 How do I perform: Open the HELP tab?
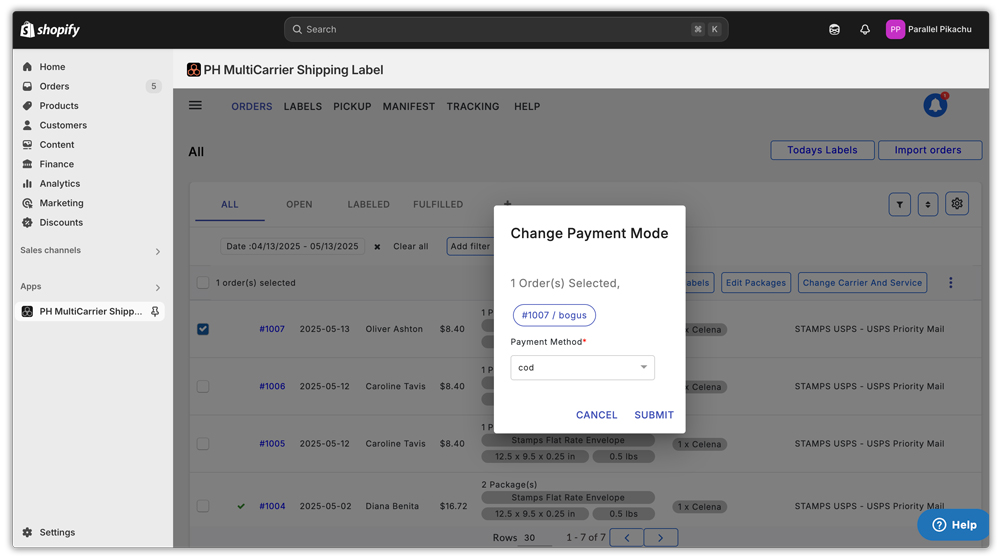click(x=527, y=107)
